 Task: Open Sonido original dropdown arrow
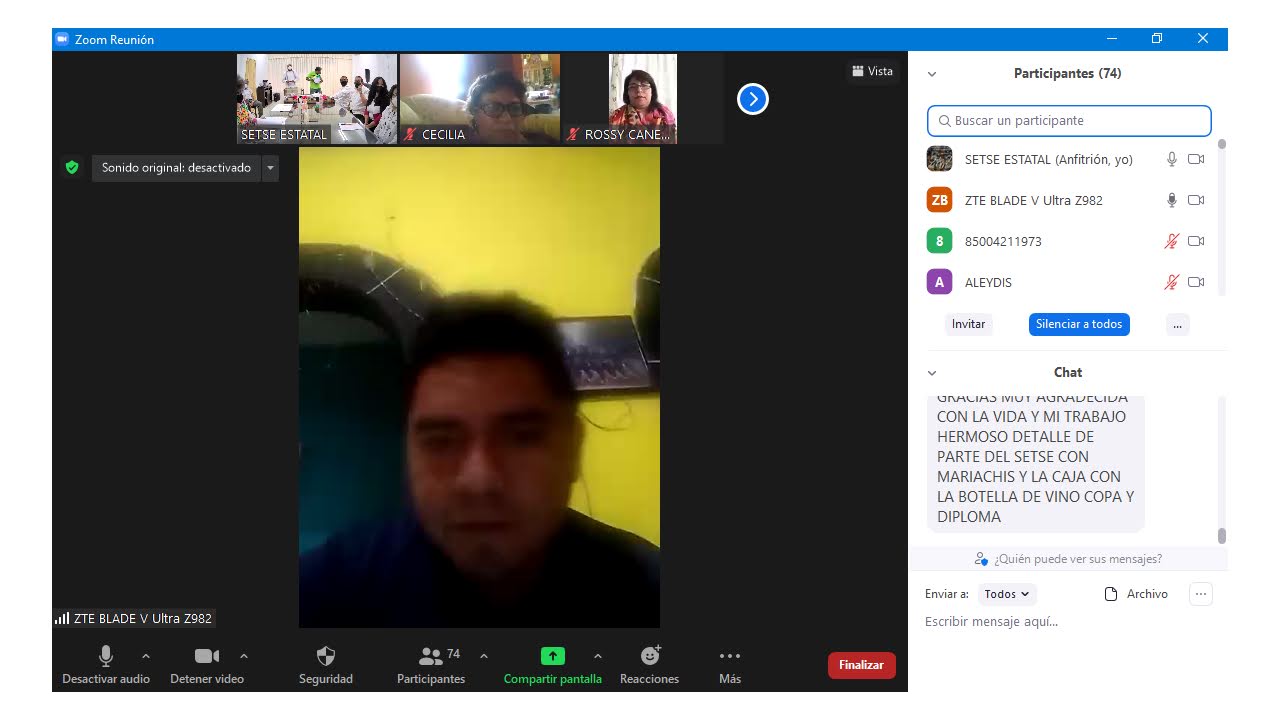(270, 168)
